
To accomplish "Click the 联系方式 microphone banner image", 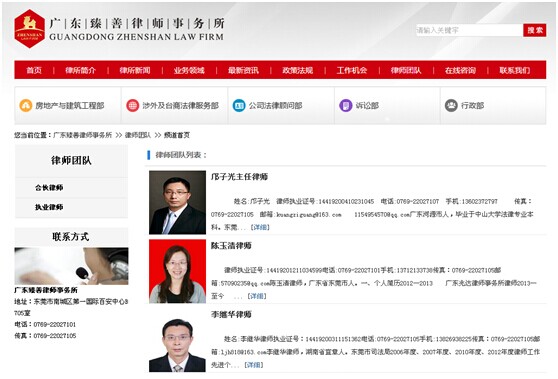I will [71, 266].
